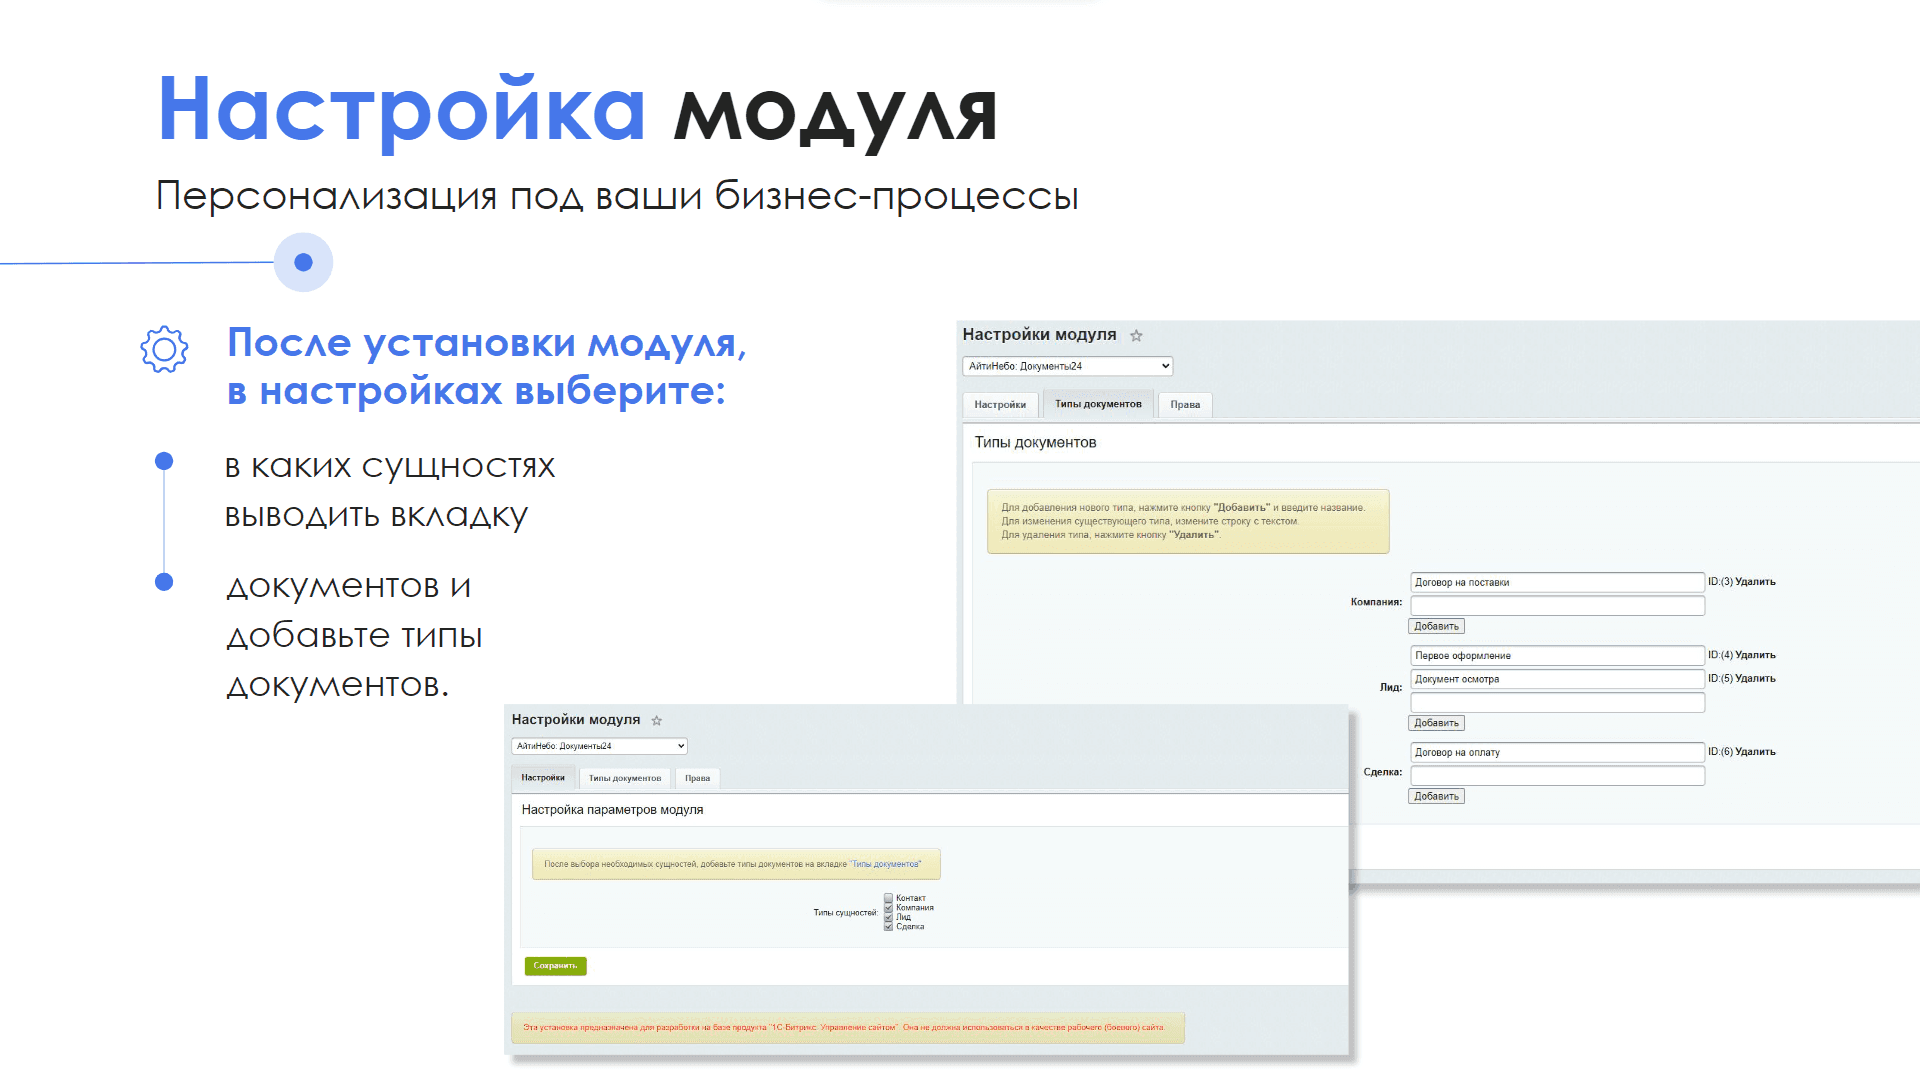Toggle the Компания entity checkbox
The width and height of the screenshot is (1920, 1080).
tap(888, 908)
